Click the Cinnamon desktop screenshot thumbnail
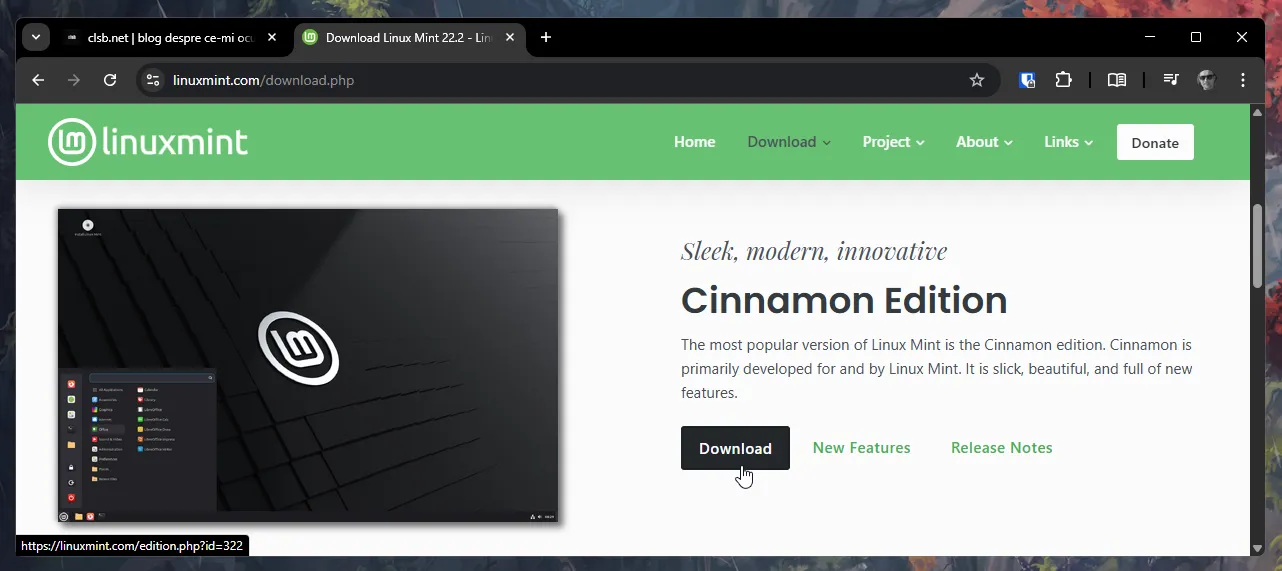 pyautogui.click(x=307, y=365)
